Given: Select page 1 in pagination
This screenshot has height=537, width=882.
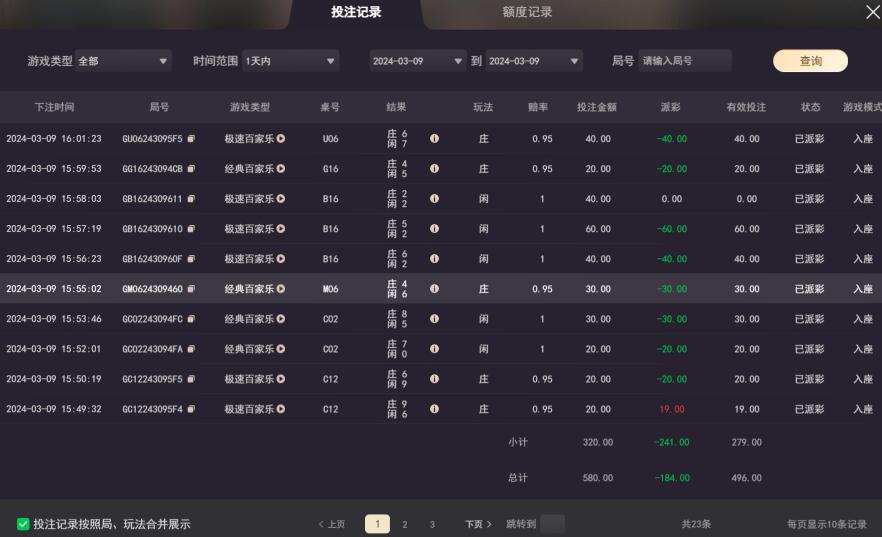Looking at the screenshot, I should click(377, 524).
